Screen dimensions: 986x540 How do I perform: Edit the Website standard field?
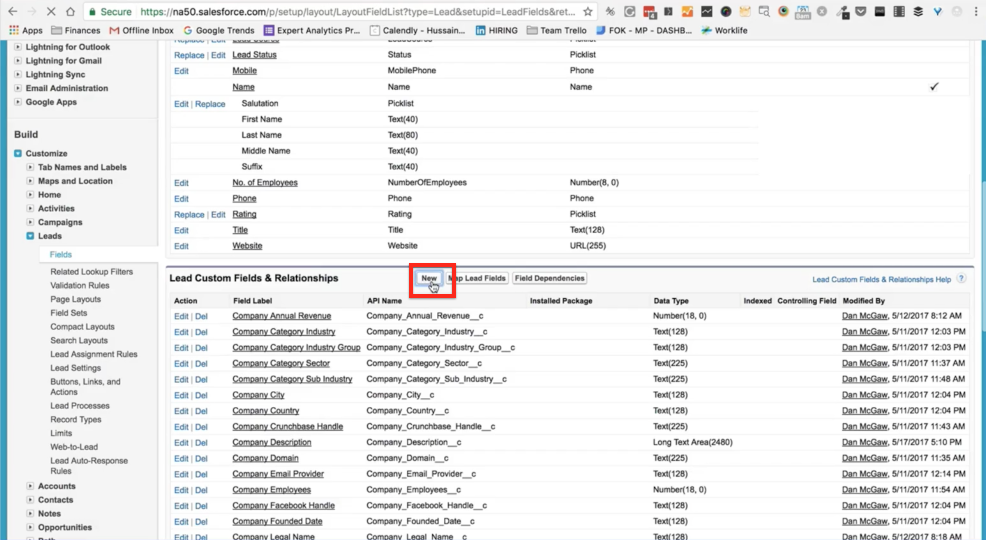coord(181,246)
